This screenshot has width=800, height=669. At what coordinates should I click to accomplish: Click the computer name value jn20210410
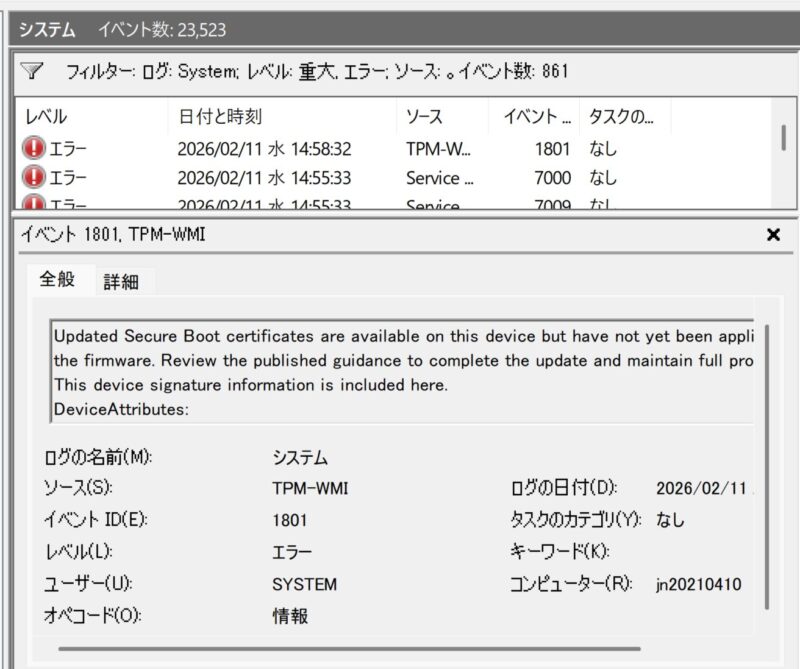pos(699,584)
